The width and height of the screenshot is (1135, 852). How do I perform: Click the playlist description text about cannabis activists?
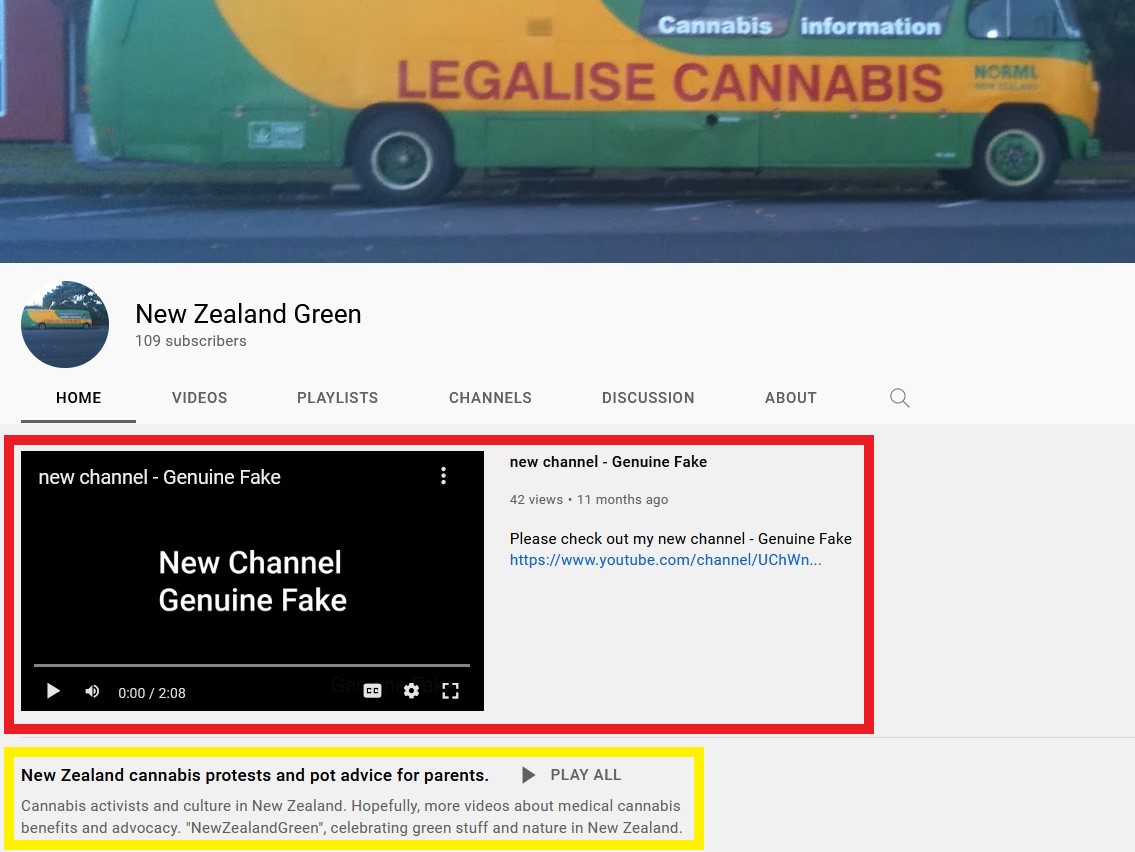[351, 817]
